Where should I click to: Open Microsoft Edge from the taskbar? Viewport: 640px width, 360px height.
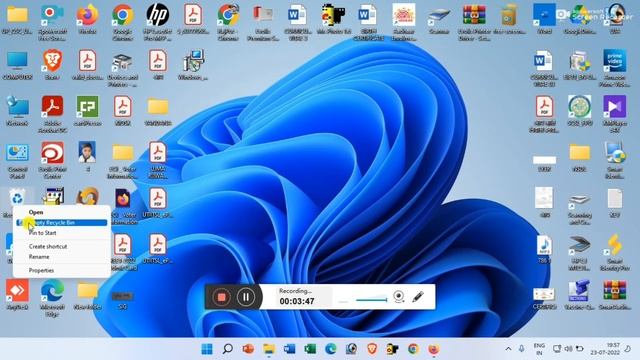click(331, 349)
